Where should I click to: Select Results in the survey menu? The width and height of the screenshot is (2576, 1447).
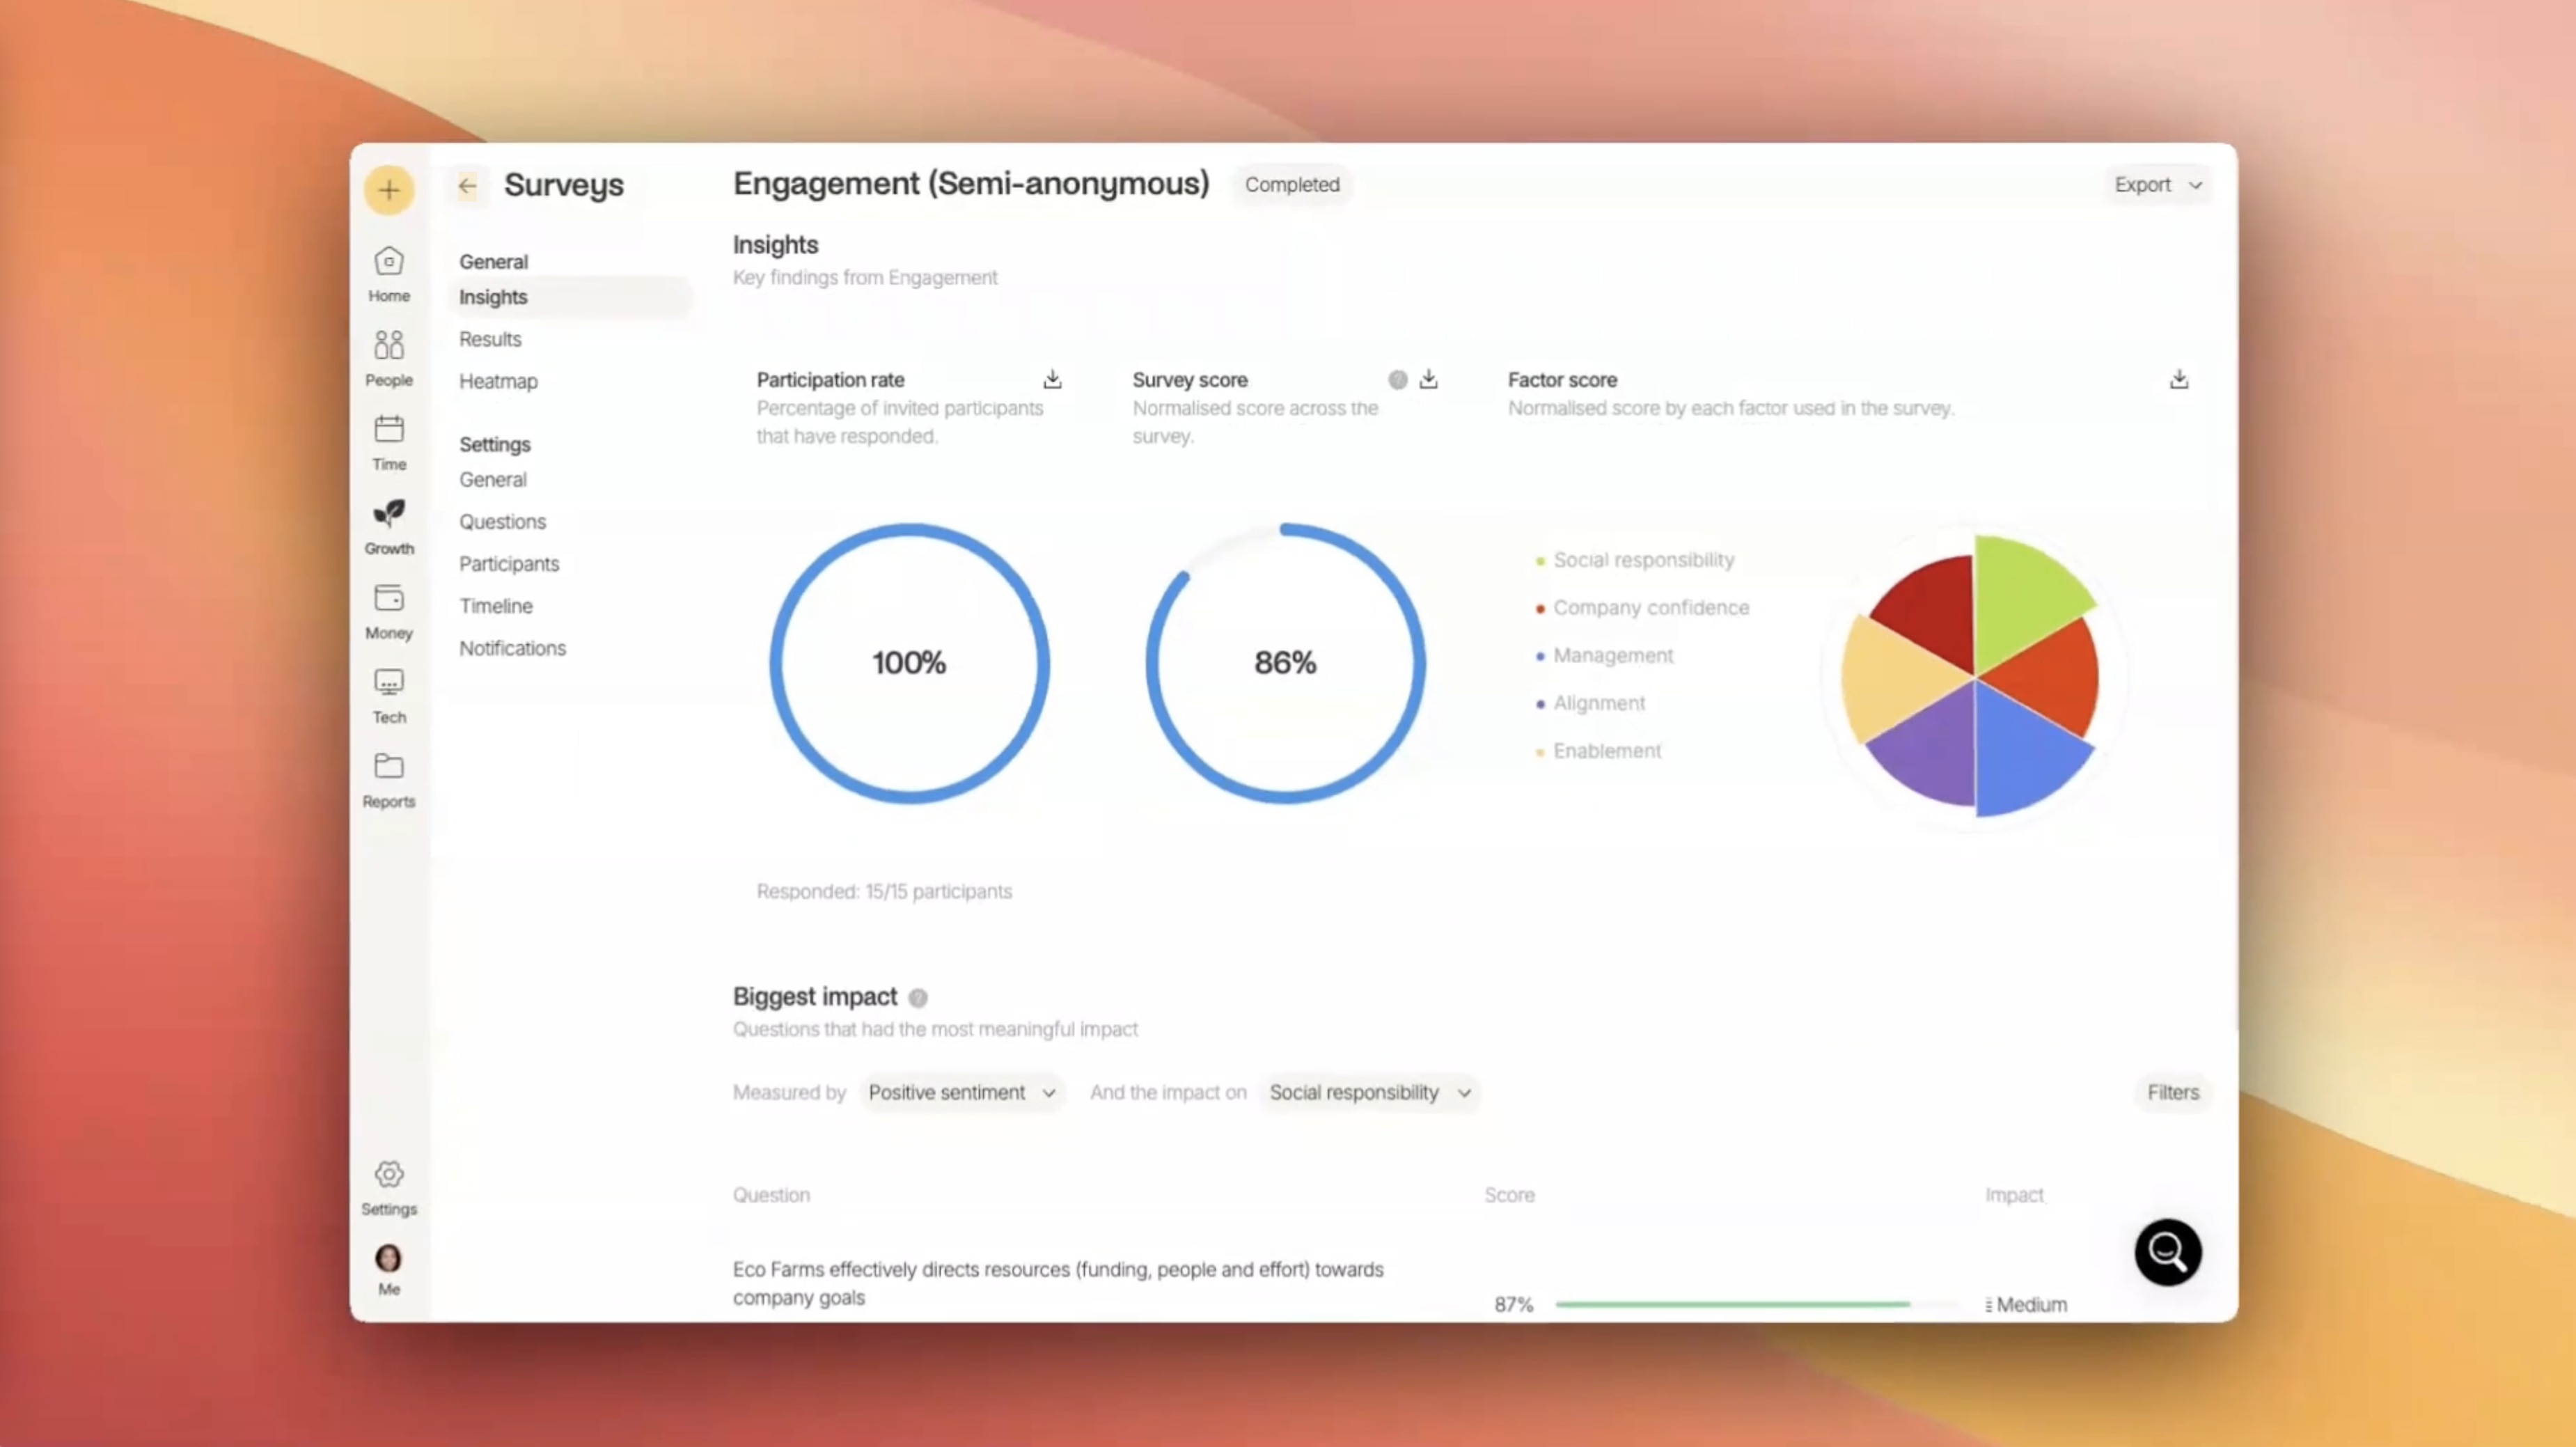(x=490, y=339)
